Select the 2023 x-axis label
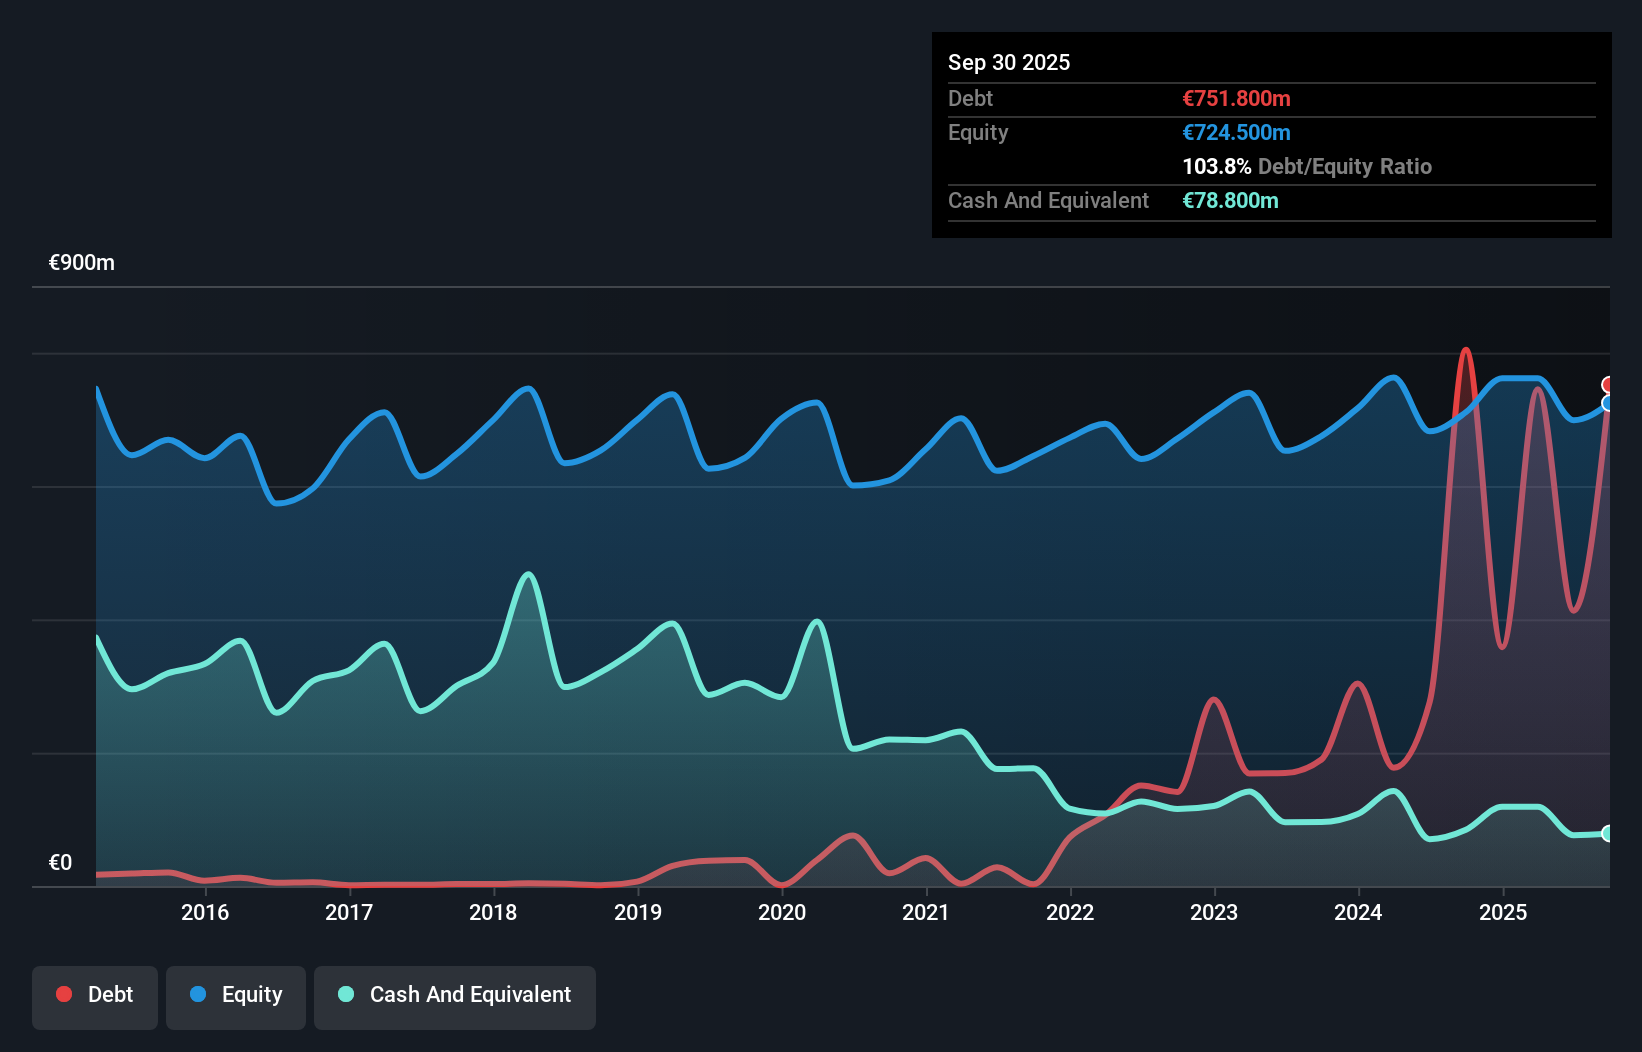This screenshot has height=1052, width=1642. click(x=1214, y=912)
